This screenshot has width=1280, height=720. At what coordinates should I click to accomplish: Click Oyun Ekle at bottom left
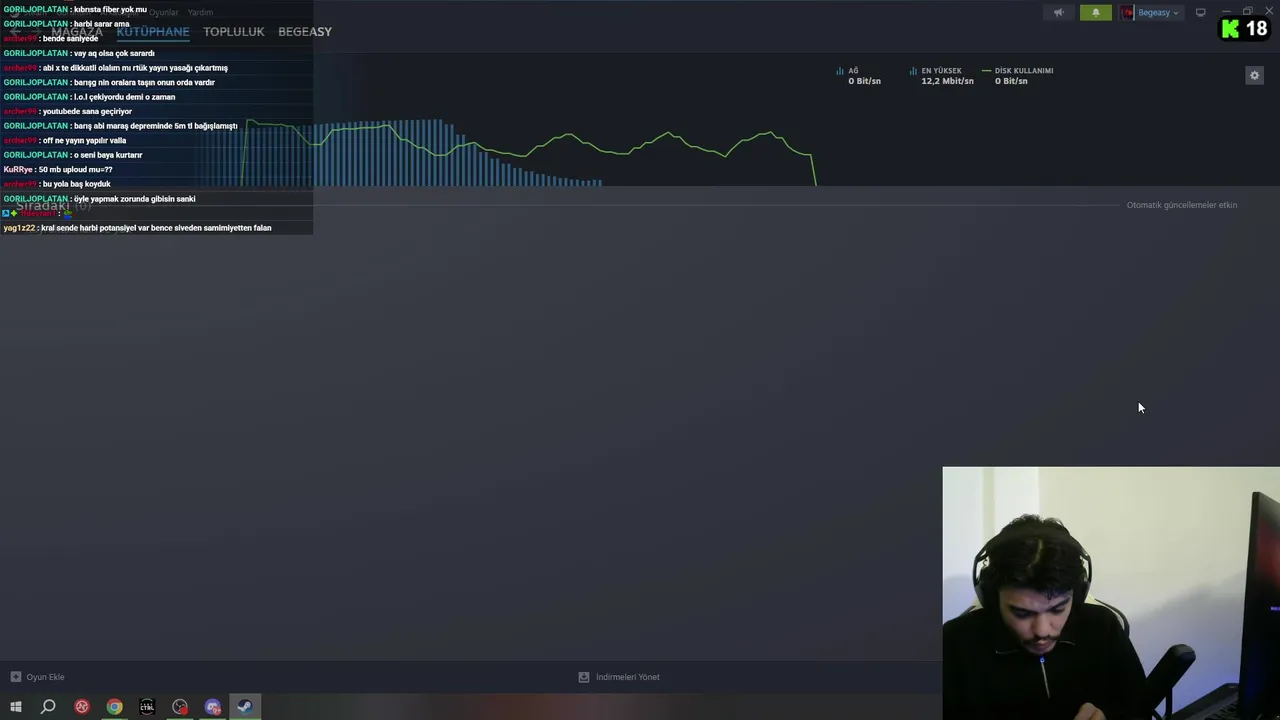(x=45, y=677)
